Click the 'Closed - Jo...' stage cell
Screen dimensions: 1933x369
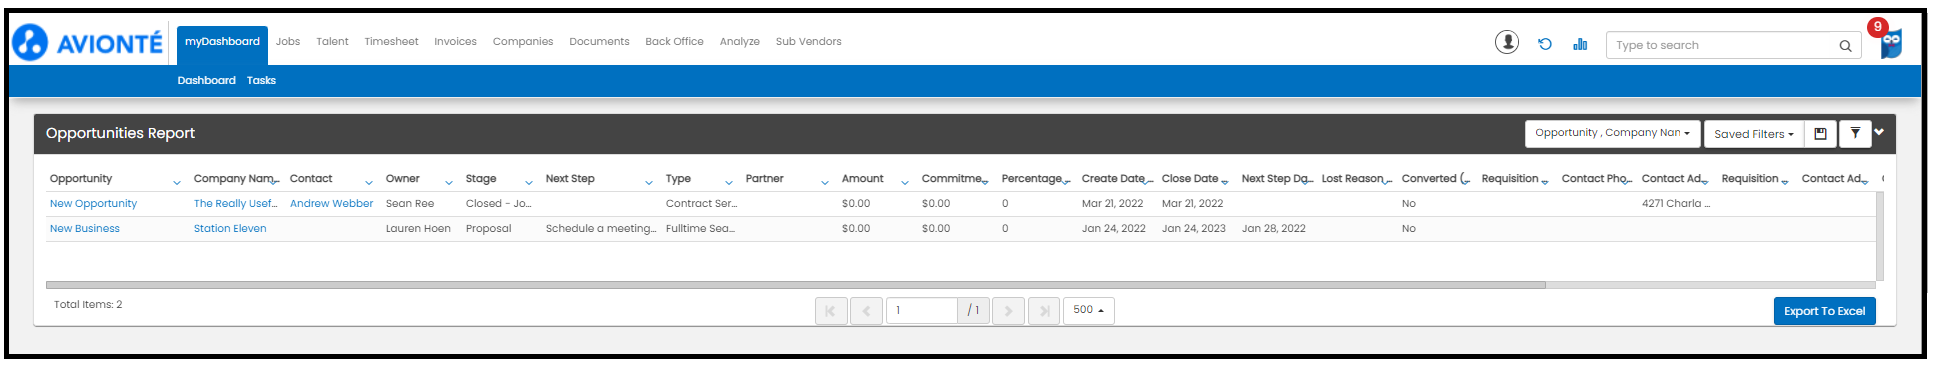[x=498, y=204]
